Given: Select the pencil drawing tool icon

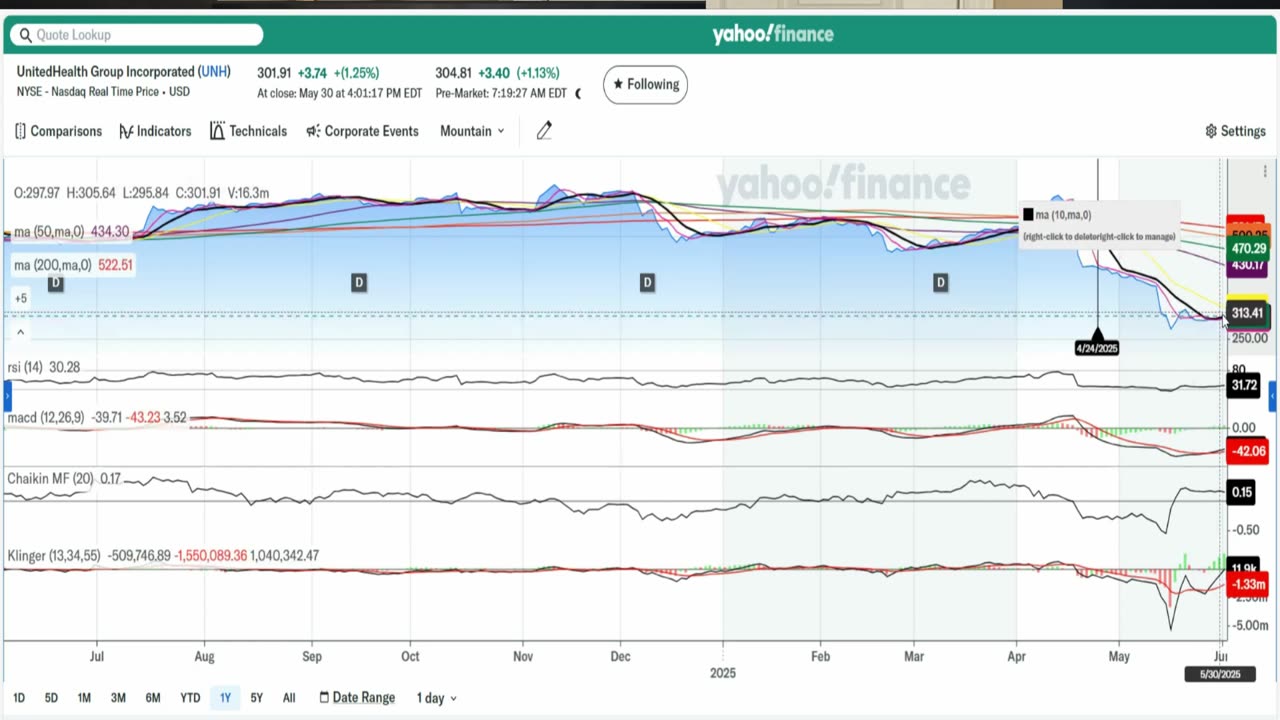Looking at the screenshot, I should 544,131.
